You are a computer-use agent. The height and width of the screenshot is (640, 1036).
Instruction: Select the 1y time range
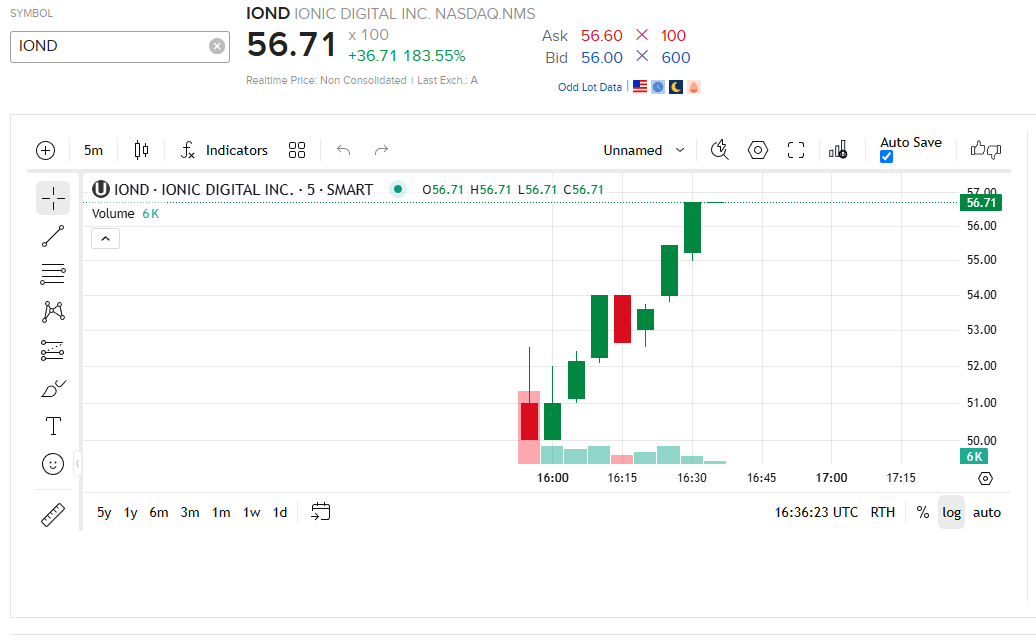click(131, 513)
